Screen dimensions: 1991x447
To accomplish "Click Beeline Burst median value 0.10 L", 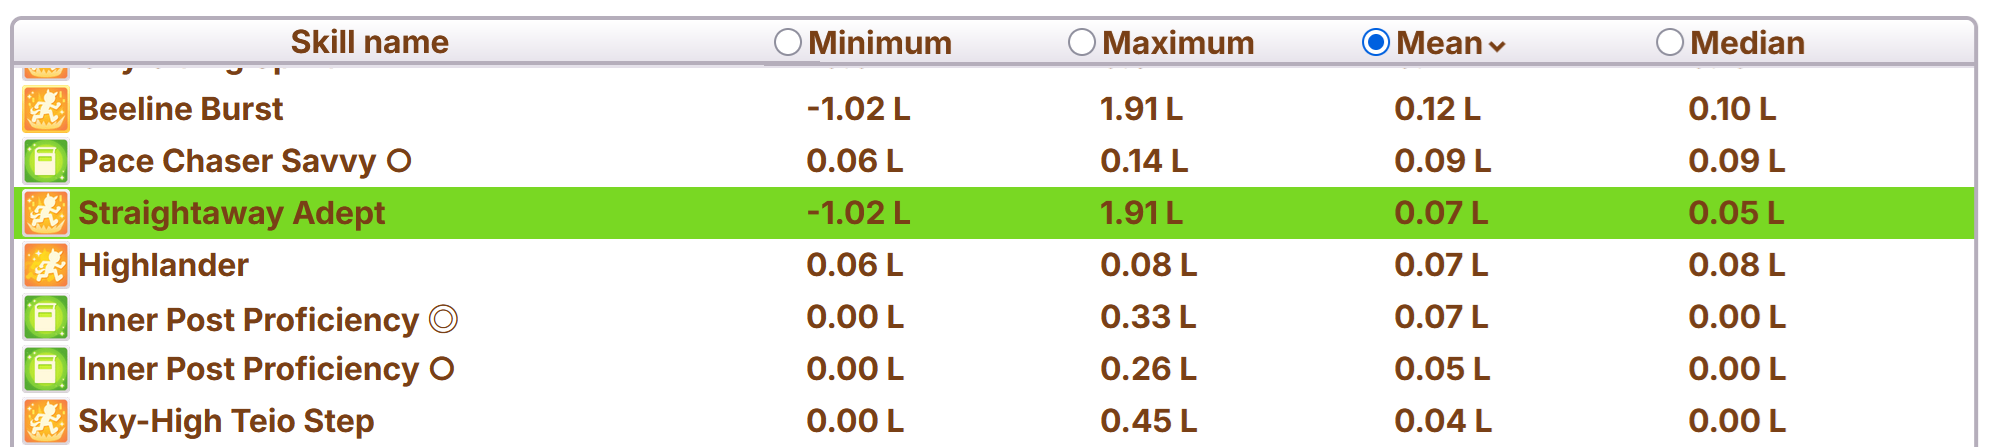I will tap(1732, 109).
